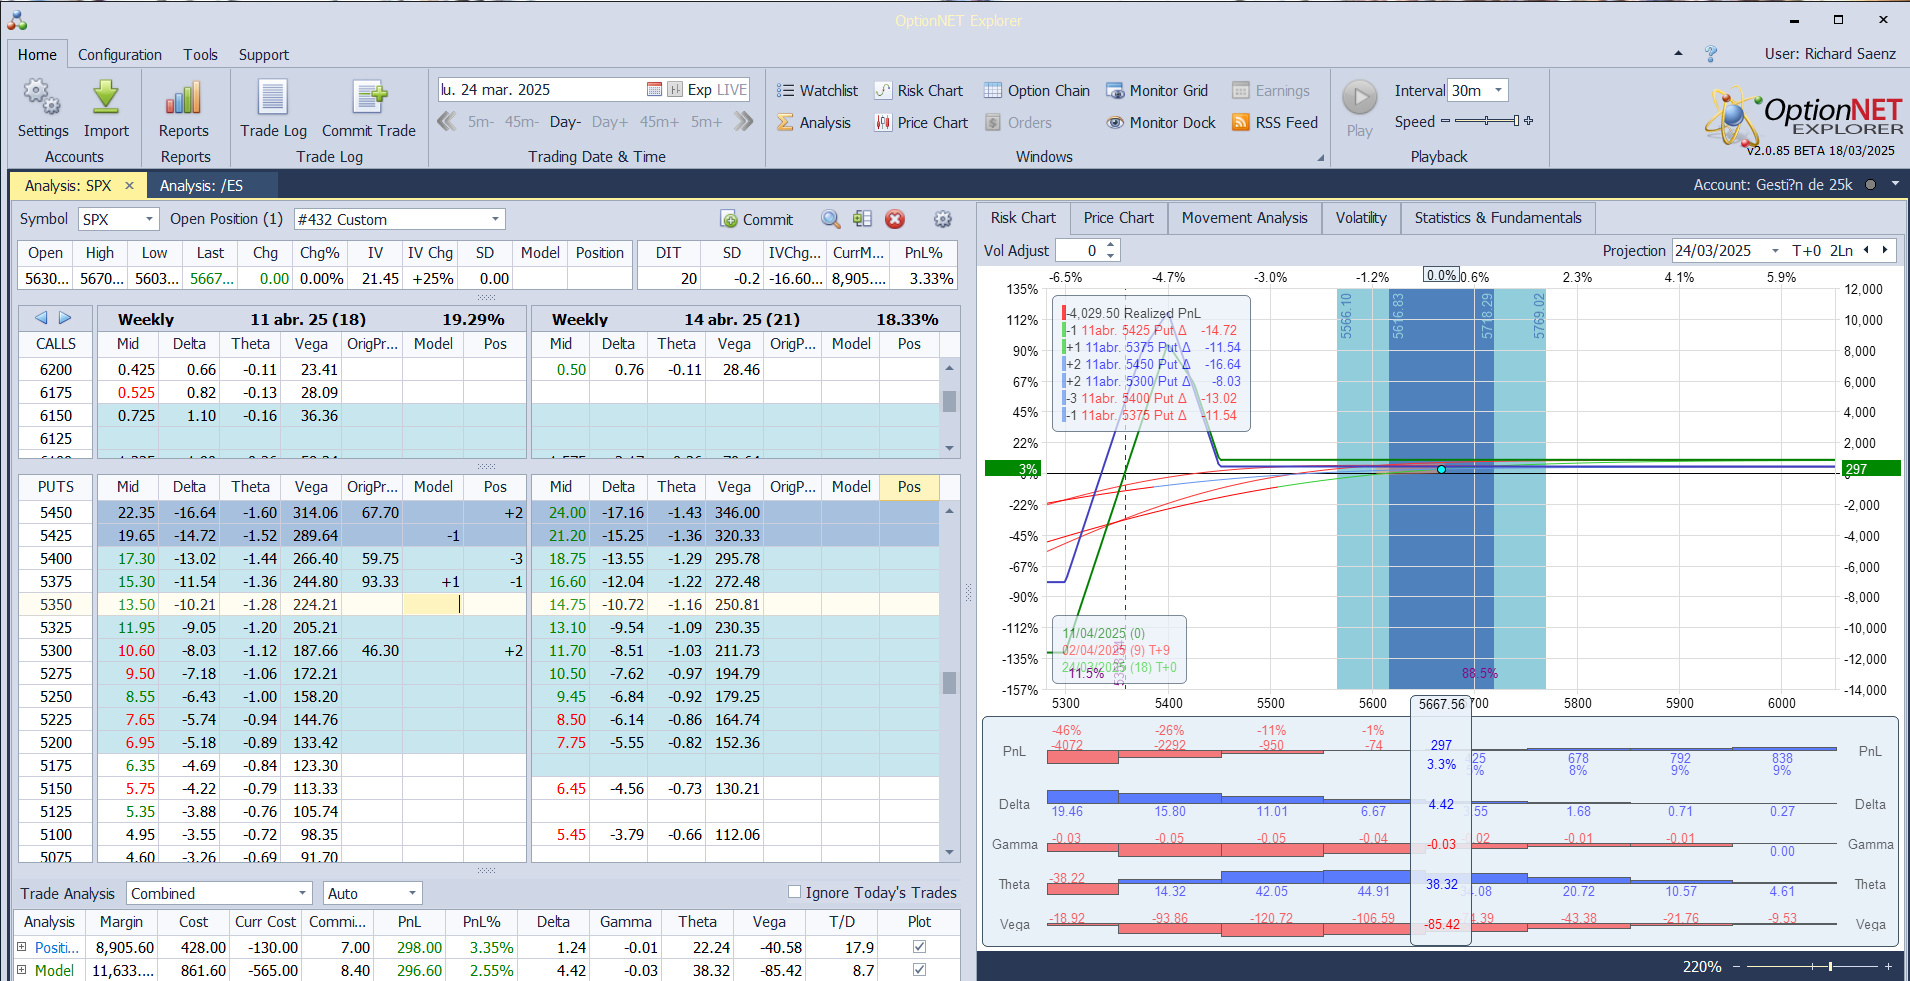Toggle the T+0 projection line
1910x981 pixels.
pos(1807,251)
